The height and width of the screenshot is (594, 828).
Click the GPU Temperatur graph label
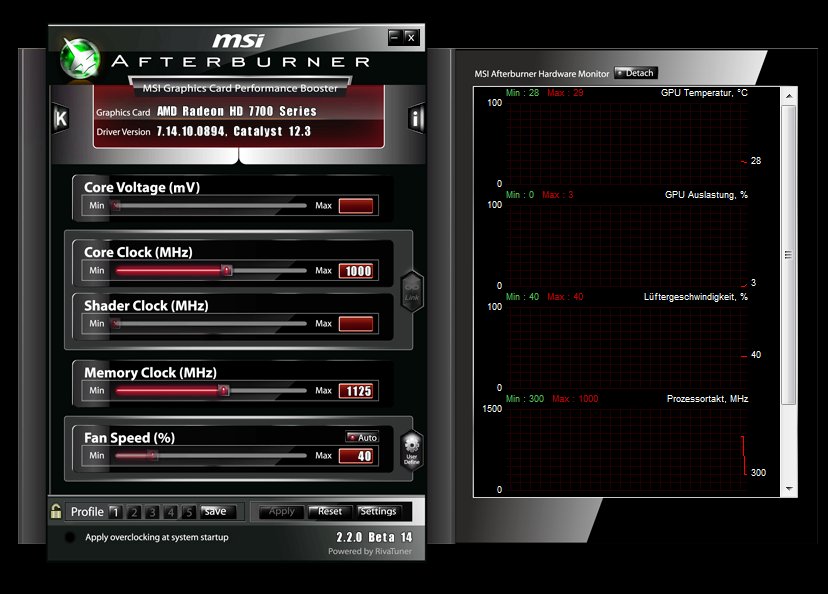pyautogui.click(x=704, y=93)
